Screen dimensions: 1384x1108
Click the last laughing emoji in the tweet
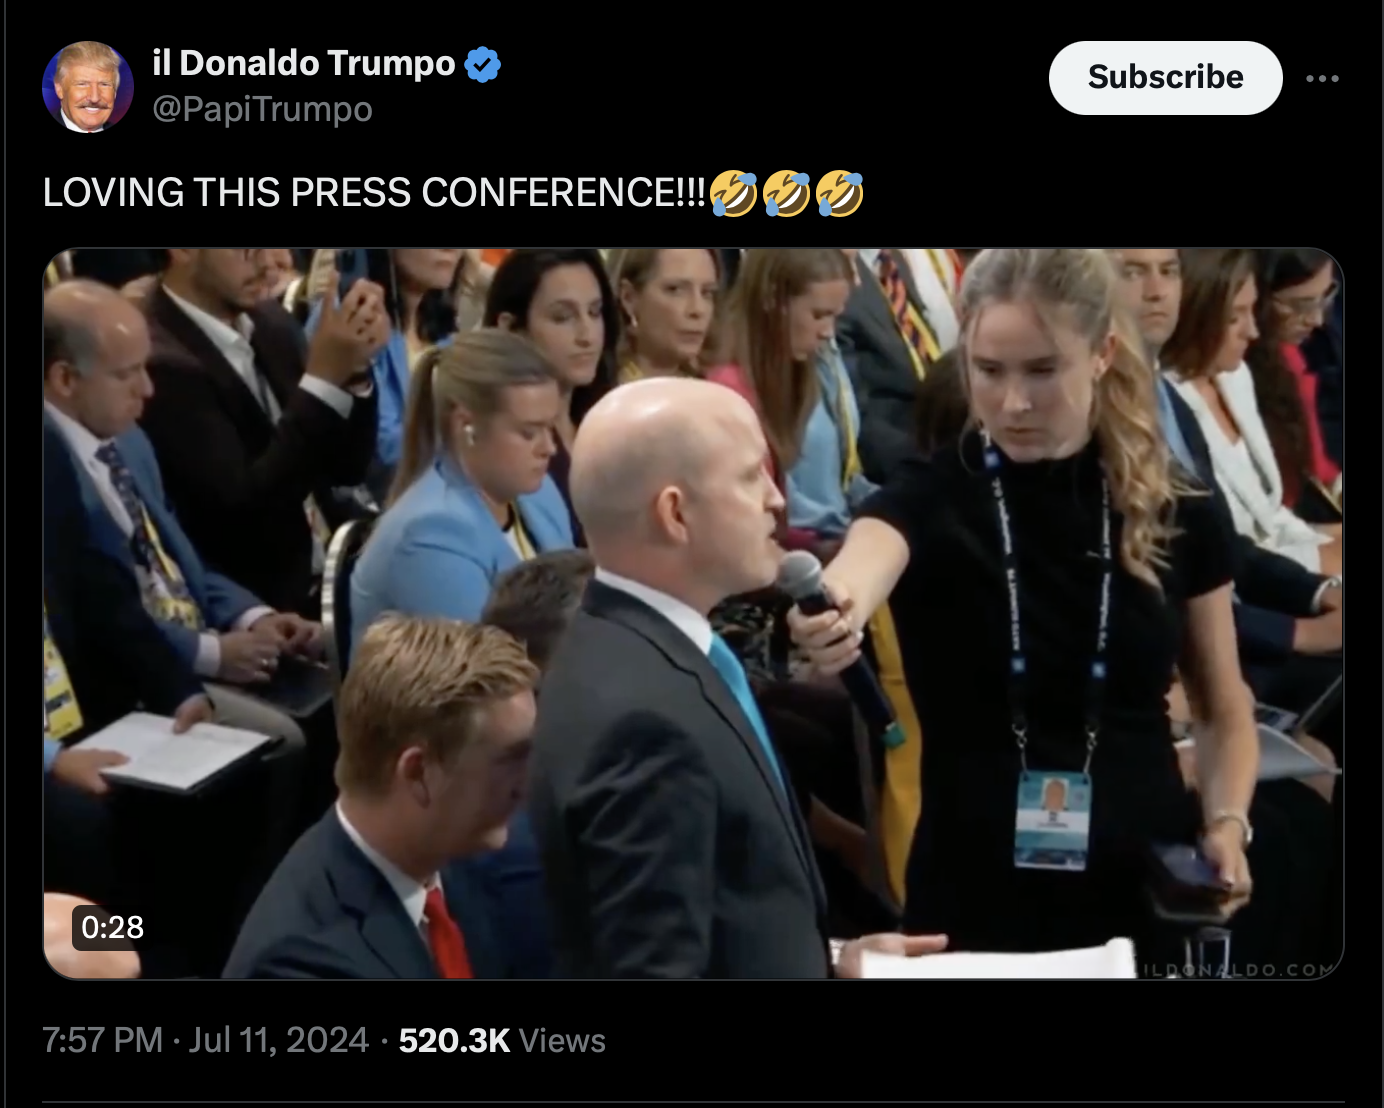click(839, 193)
